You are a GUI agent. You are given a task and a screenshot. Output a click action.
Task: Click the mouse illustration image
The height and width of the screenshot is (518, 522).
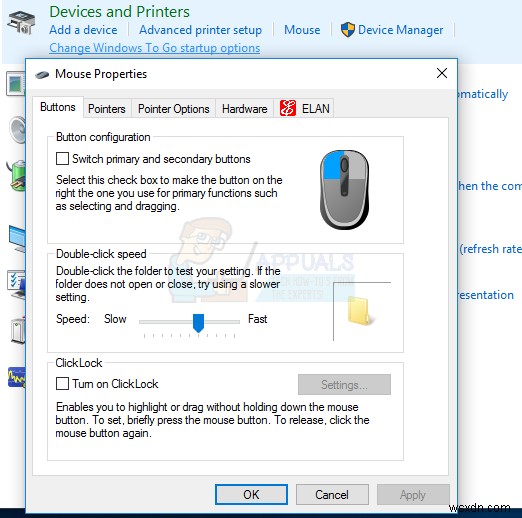pos(344,189)
